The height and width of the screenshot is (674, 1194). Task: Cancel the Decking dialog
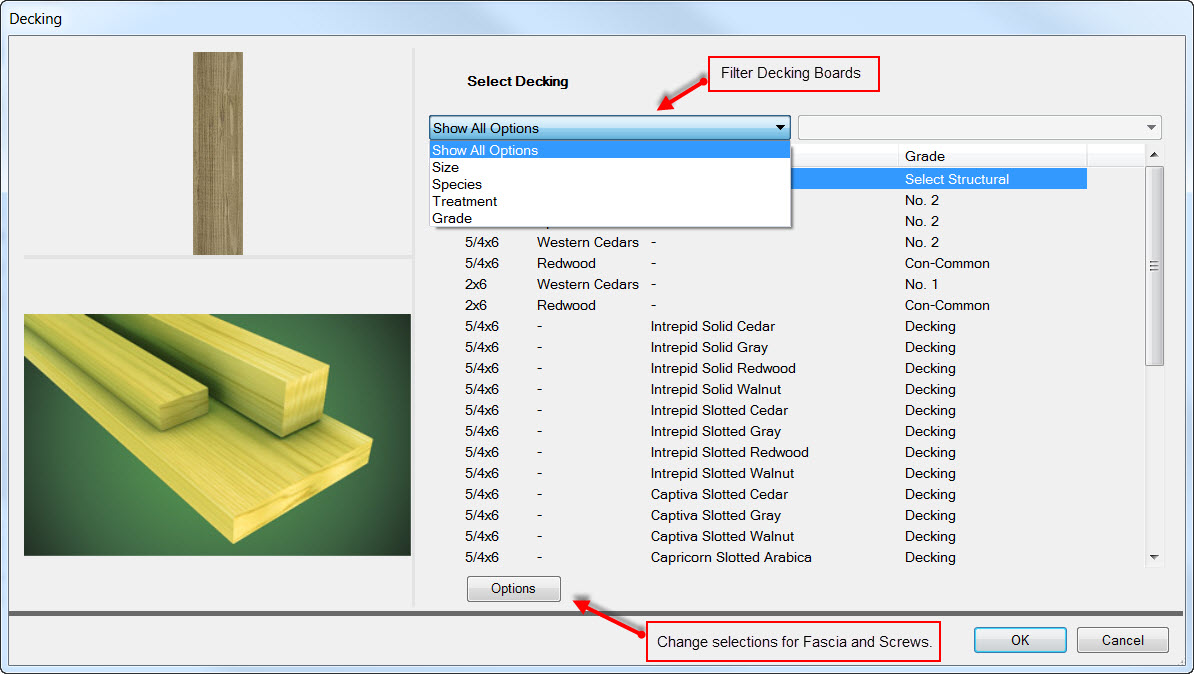[x=1122, y=640]
